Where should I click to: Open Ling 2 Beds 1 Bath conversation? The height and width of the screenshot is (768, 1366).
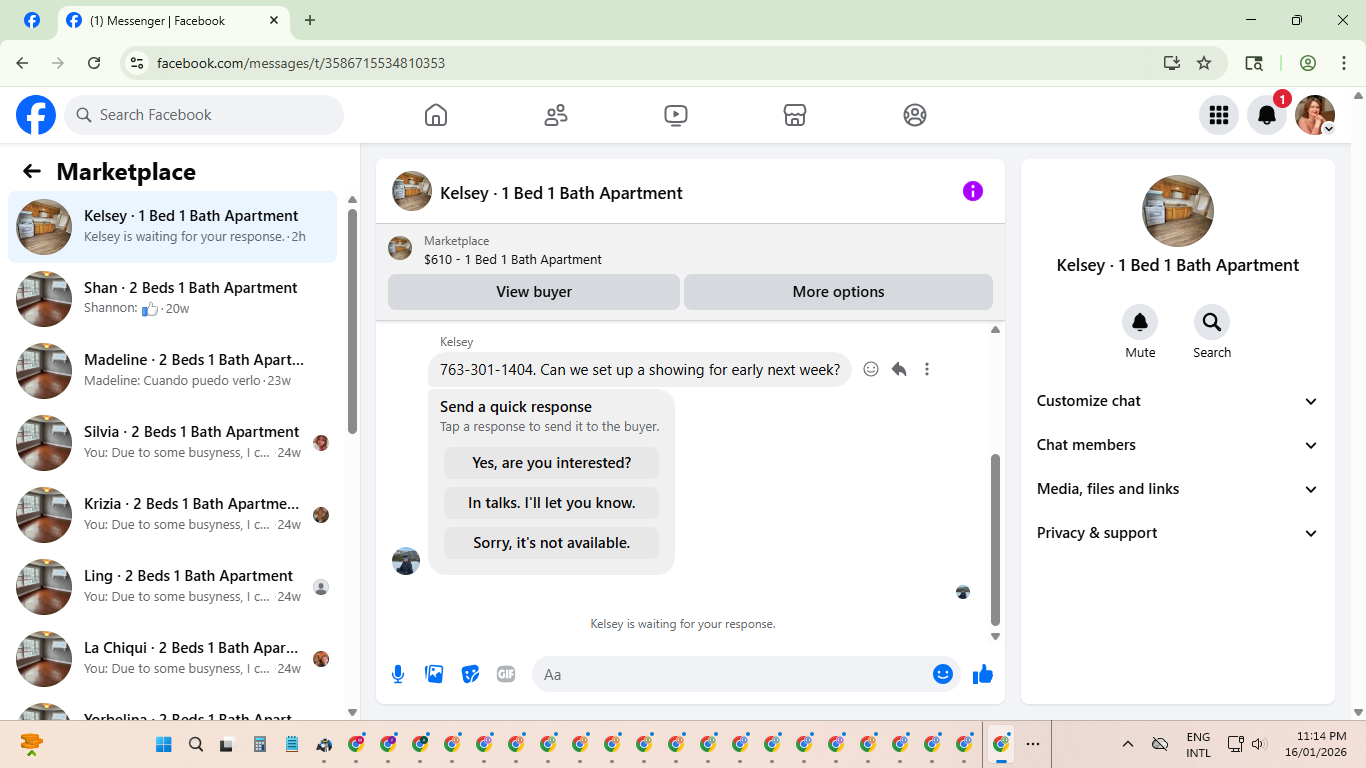173,587
